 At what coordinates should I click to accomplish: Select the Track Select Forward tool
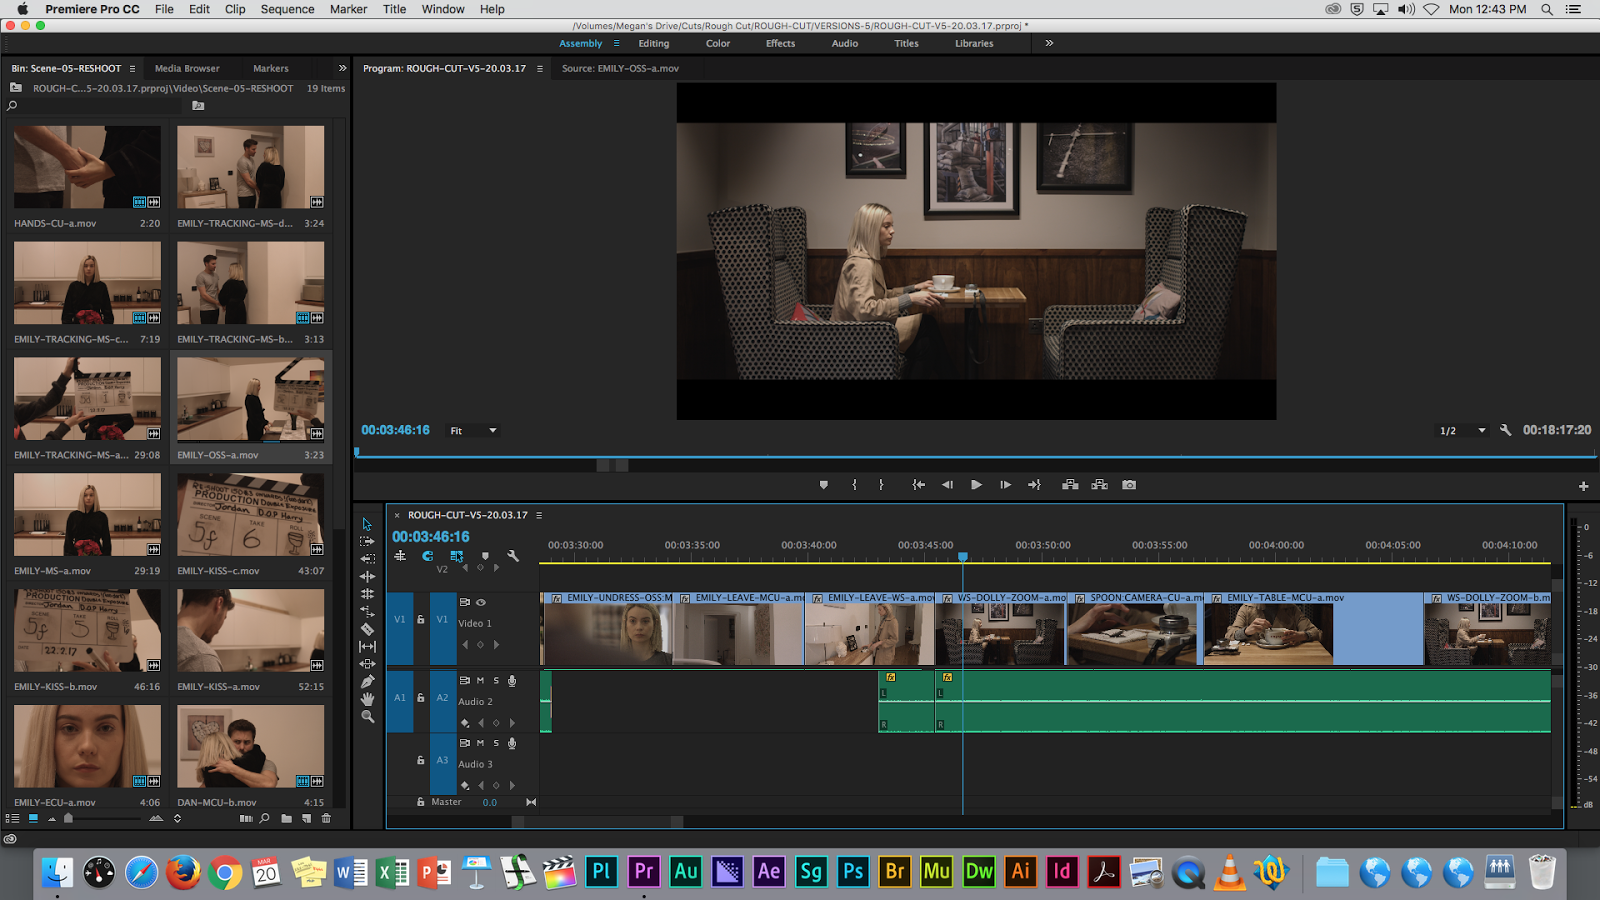[367, 541]
